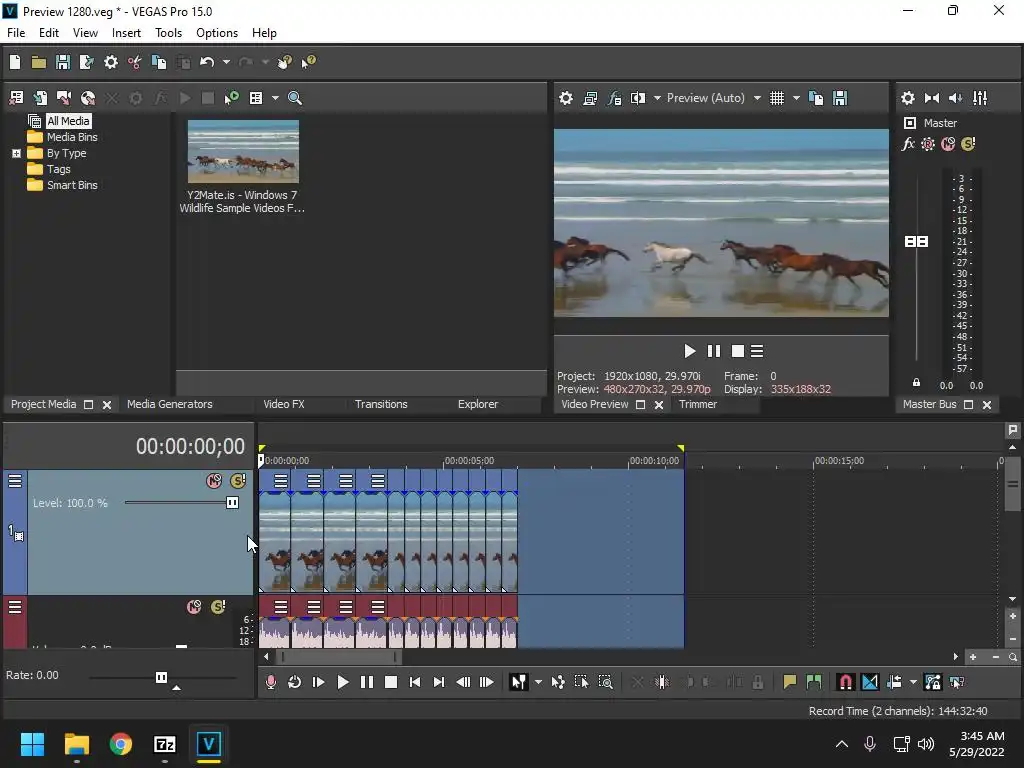The image size is (1024, 768).
Task: Click the Copy icon in main toolbar
Action: [x=159, y=62]
